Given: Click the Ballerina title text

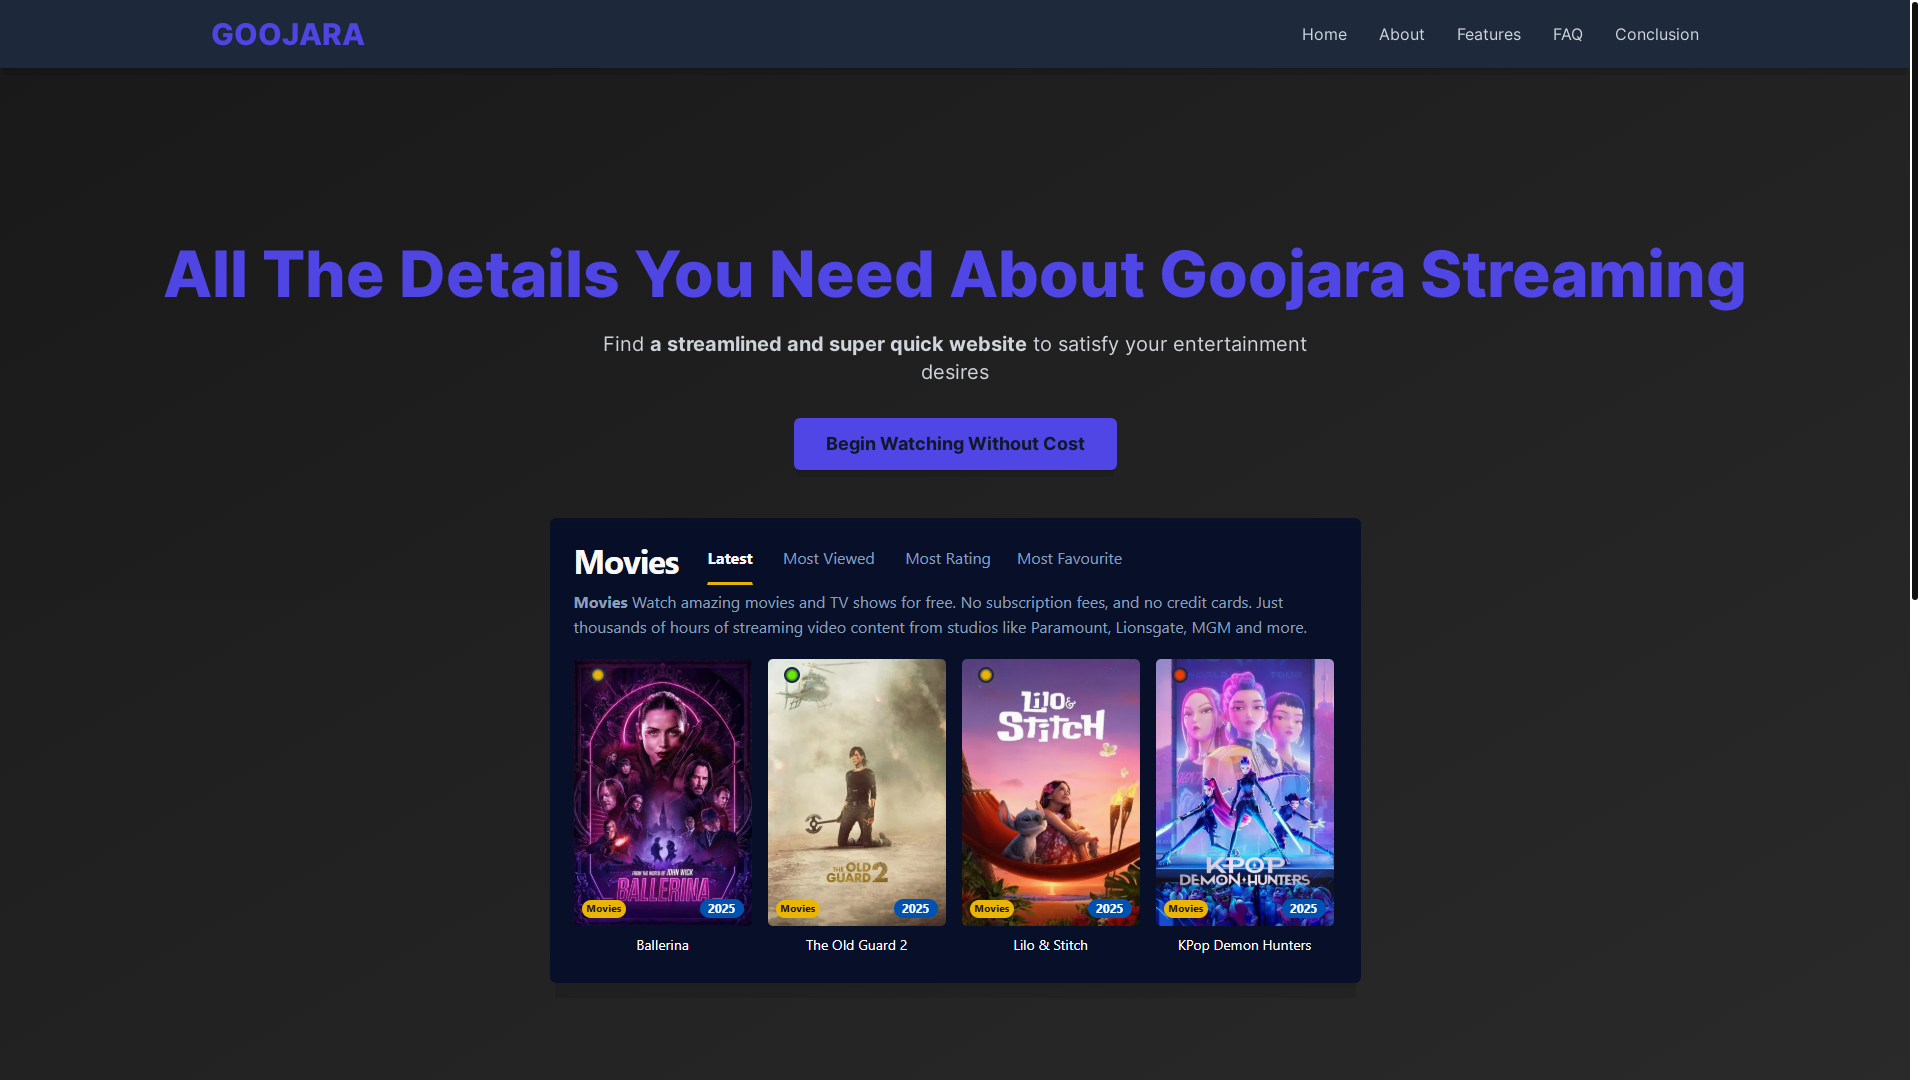Looking at the screenshot, I should point(662,945).
